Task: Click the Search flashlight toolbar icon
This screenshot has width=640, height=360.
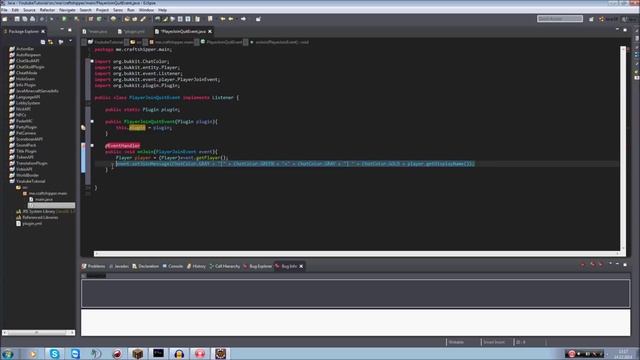Action: click(x=143, y=19)
